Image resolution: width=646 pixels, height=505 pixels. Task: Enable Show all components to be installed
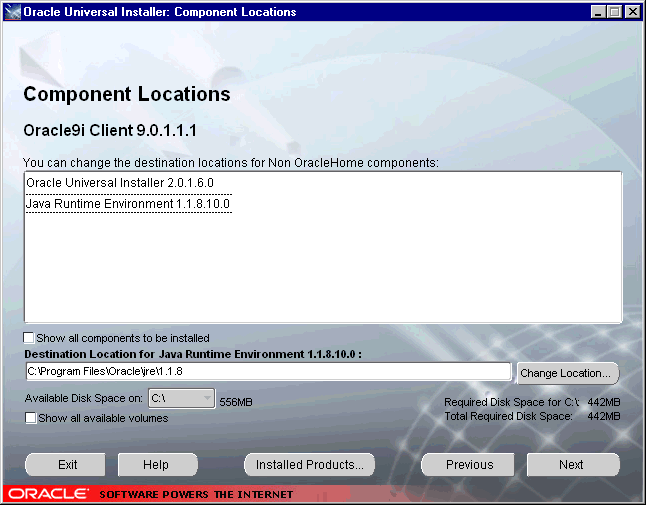coord(29,338)
